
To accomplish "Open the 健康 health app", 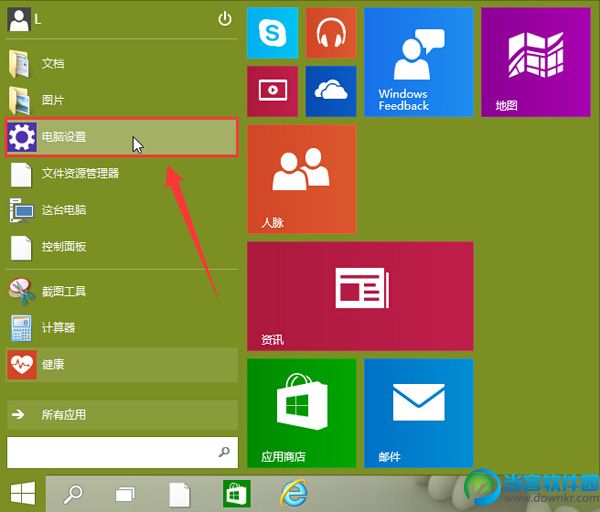I will coord(122,365).
